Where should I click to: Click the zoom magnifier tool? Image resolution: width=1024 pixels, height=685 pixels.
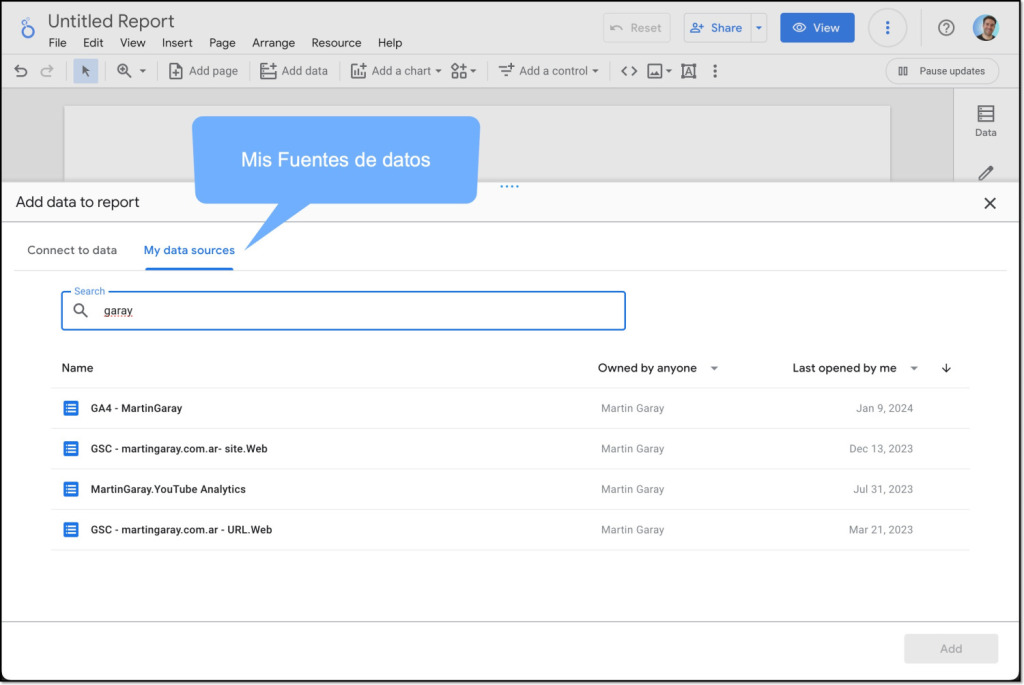[x=124, y=71]
